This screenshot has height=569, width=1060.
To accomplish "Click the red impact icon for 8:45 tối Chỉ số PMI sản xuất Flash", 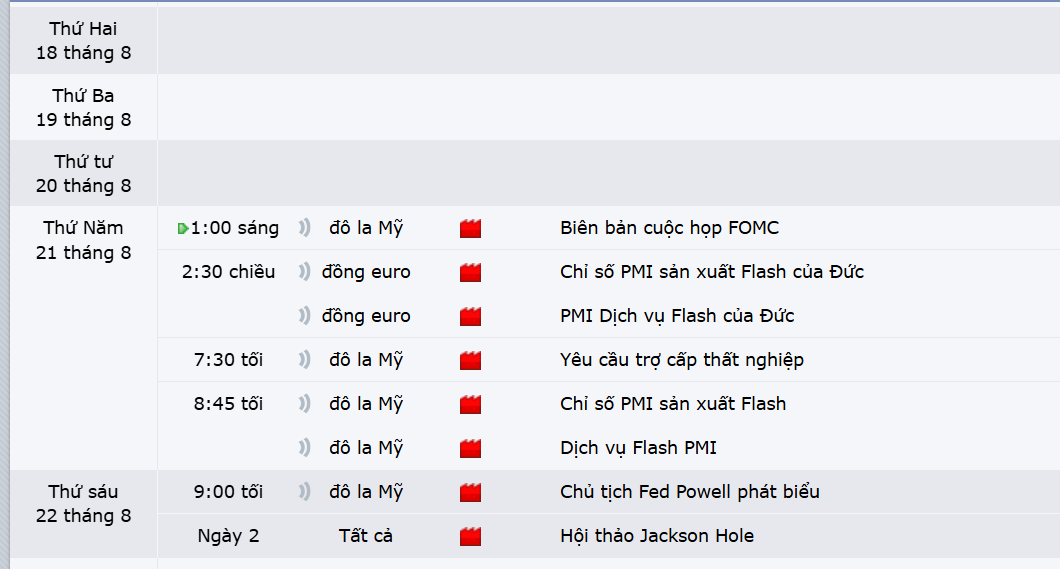I will pyautogui.click(x=470, y=404).
